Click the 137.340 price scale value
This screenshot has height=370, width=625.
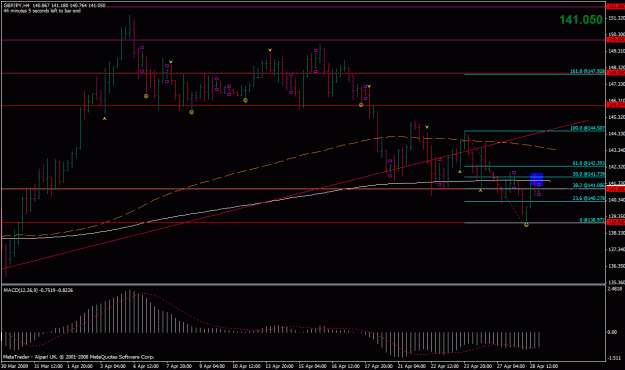(616, 249)
